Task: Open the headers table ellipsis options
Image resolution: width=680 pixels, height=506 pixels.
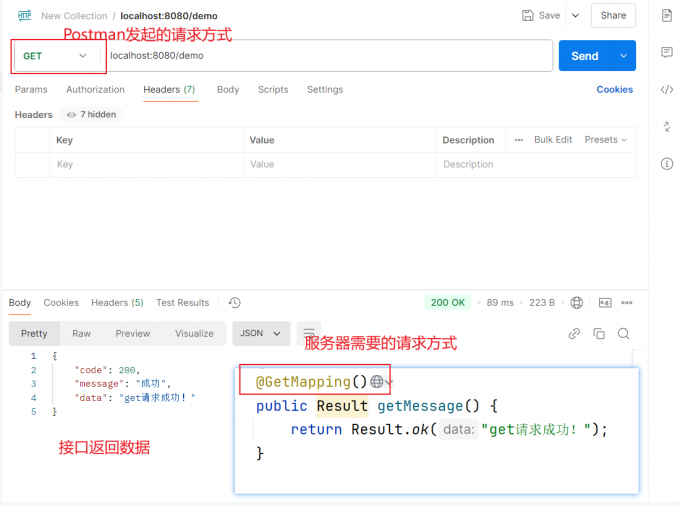Action: (x=519, y=140)
